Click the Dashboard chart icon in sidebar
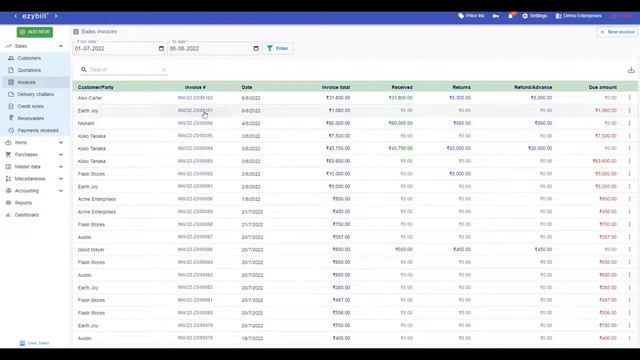640x360 pixels. [8, 215]
